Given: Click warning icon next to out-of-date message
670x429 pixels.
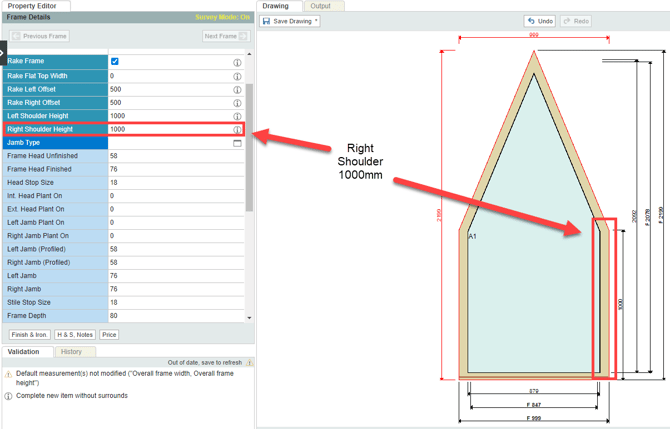Looking at the screenshot, I should click(x=249, y=363).
